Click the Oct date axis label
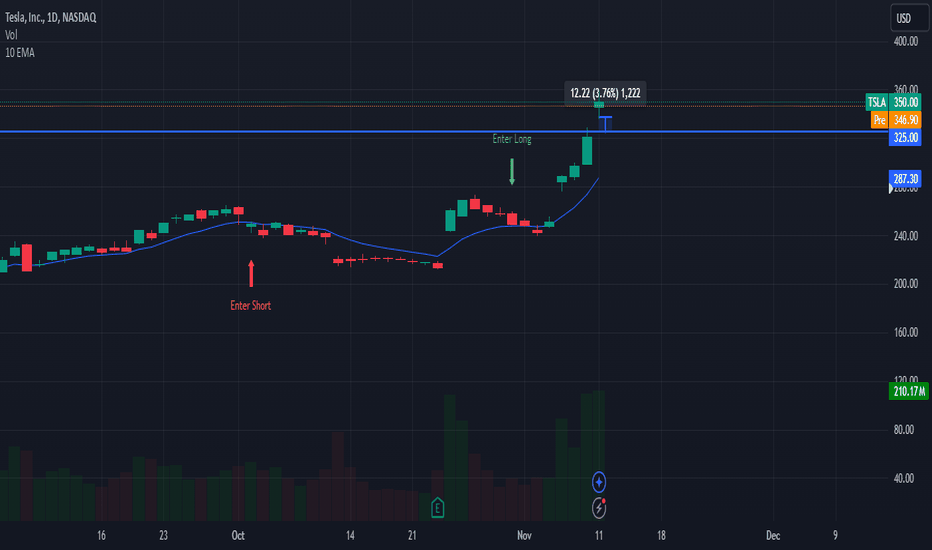Screen dimensions: 932x550 [x=238, y=535]
